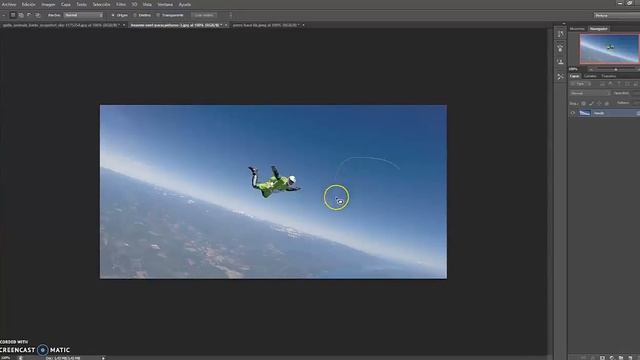Screen dimensions: 640x360
Task: Open the Texto menu
Action: point(82,4)
